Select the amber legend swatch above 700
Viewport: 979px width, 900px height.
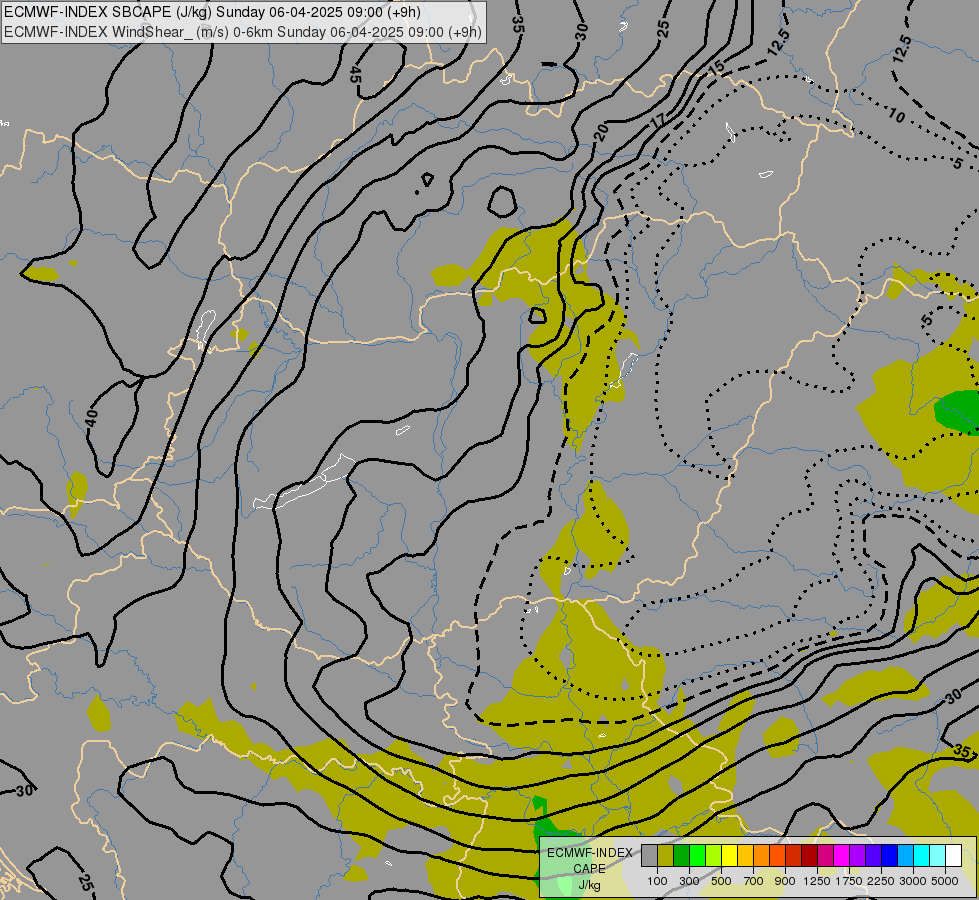(745, 856)
